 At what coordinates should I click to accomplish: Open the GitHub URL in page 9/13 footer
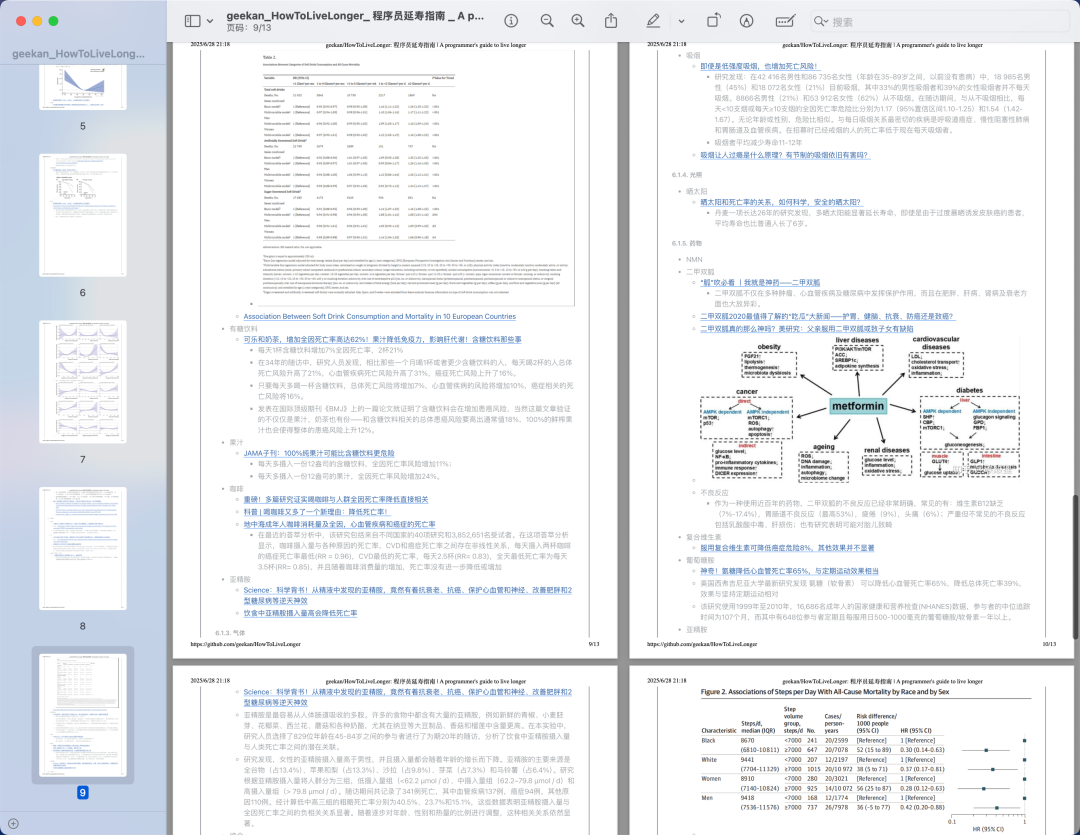[x=246, y=643]
